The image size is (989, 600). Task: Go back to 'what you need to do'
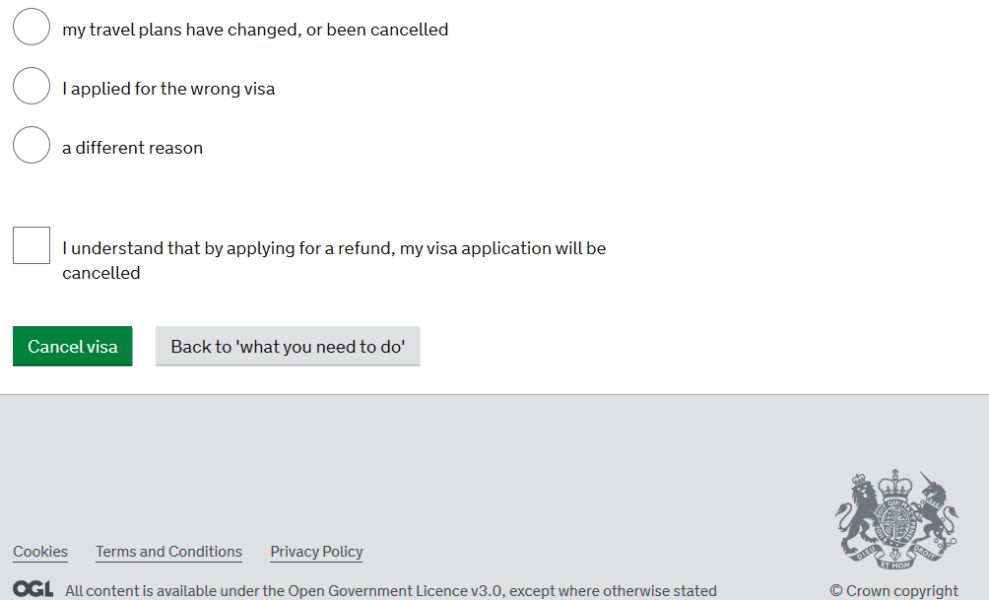tap(288, 346)
